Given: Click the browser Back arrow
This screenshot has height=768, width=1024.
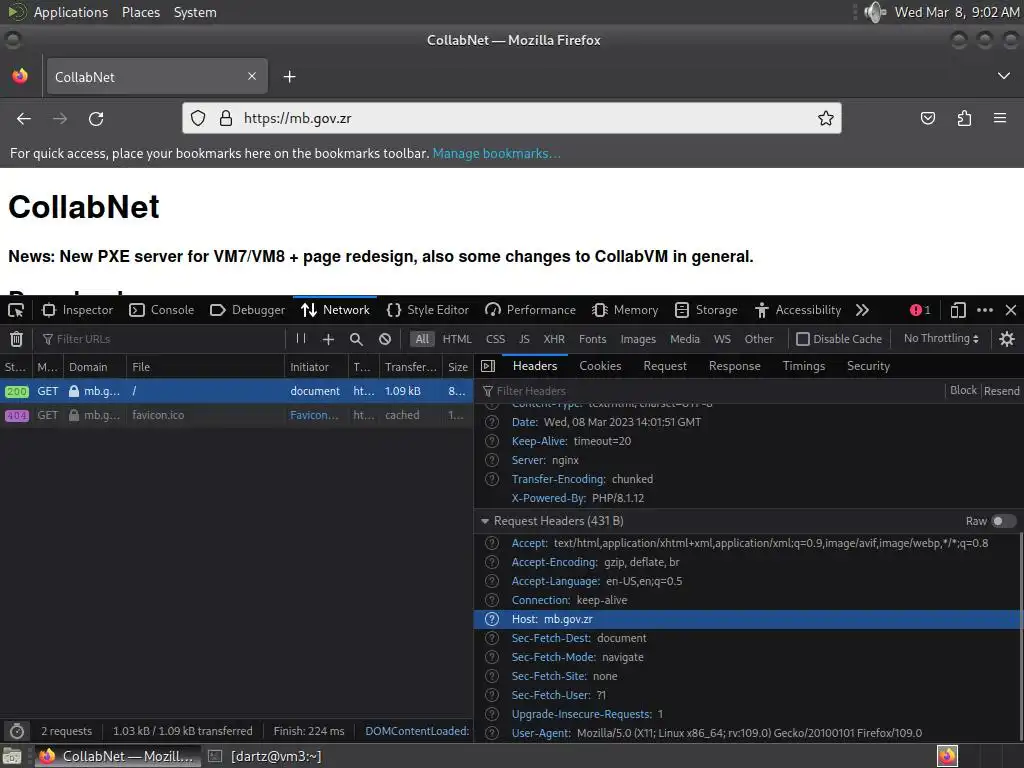Looking at the screenshot, I should [x=24, y=118].
